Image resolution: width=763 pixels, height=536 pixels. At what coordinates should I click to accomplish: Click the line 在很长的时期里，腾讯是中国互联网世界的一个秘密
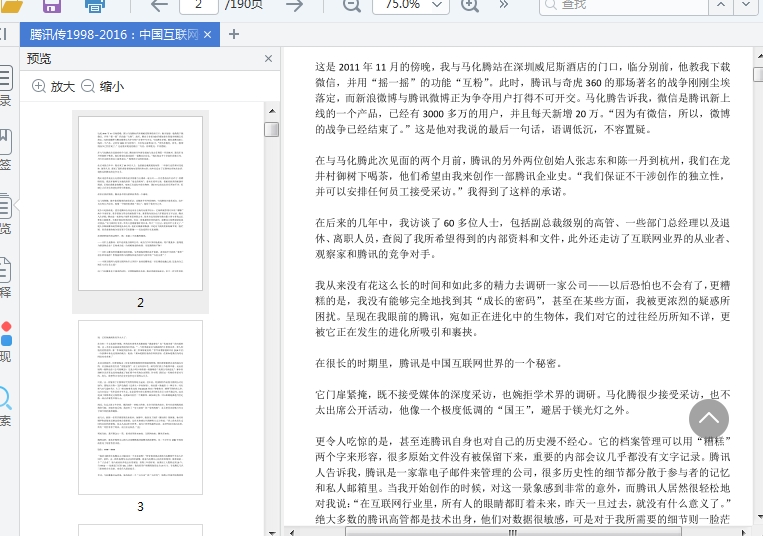tap(438, 363)
